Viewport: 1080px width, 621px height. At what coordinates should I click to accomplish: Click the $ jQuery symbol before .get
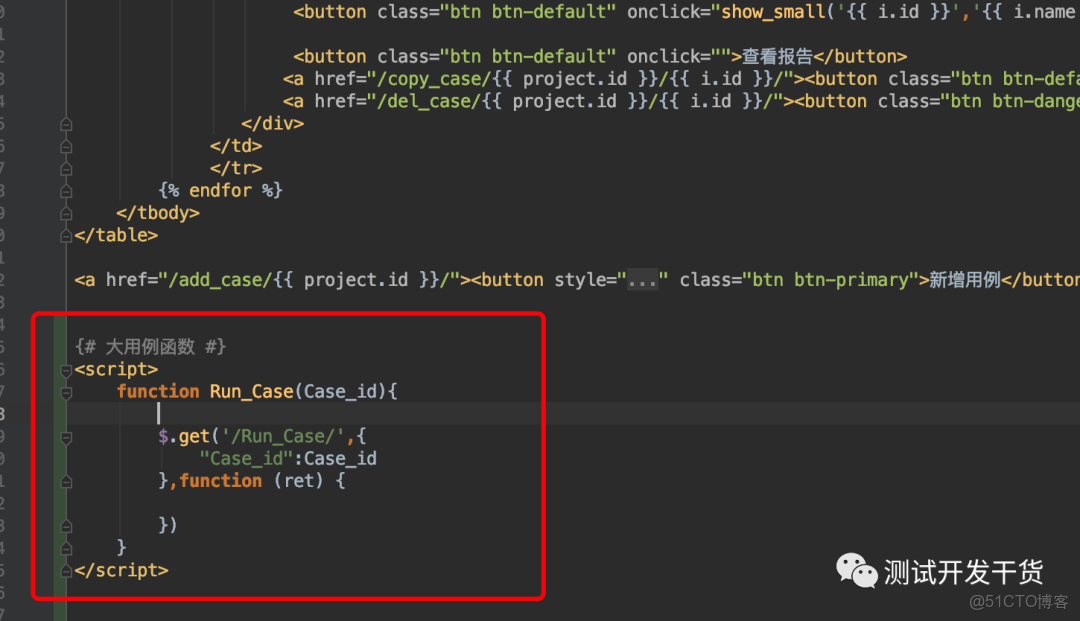point(163,436)
